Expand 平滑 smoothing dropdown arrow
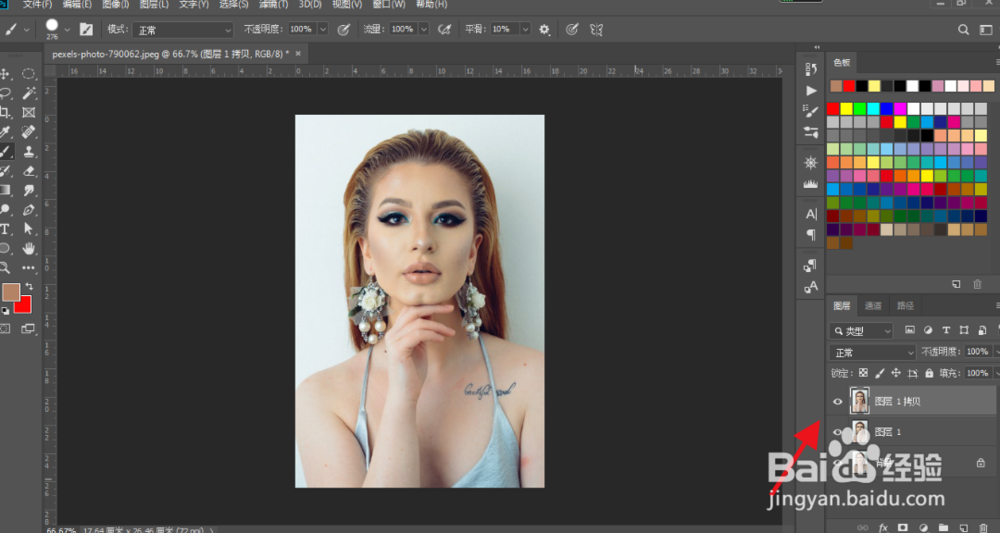The image size is (1000, 533). [526, 29]
